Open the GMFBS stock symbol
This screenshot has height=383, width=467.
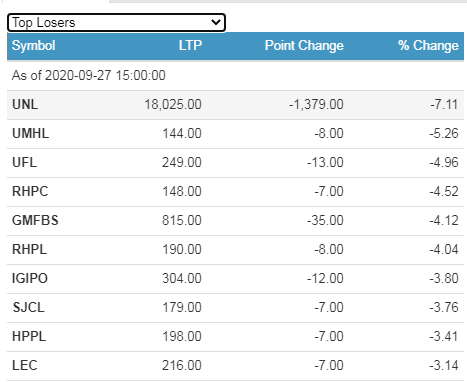coord(35,220)
